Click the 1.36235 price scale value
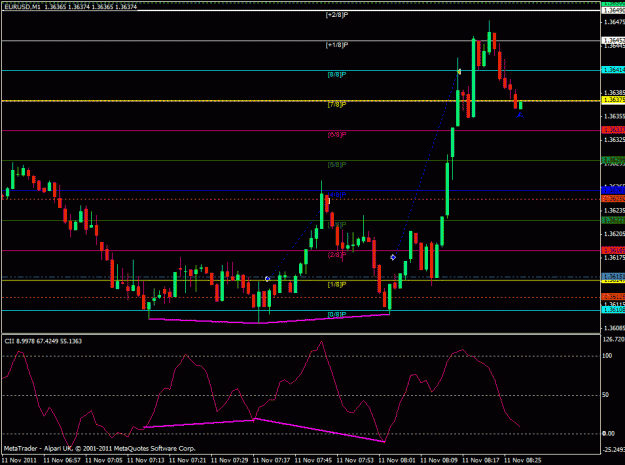The width and height of the screenshot is (625, 465). [614, 210]
